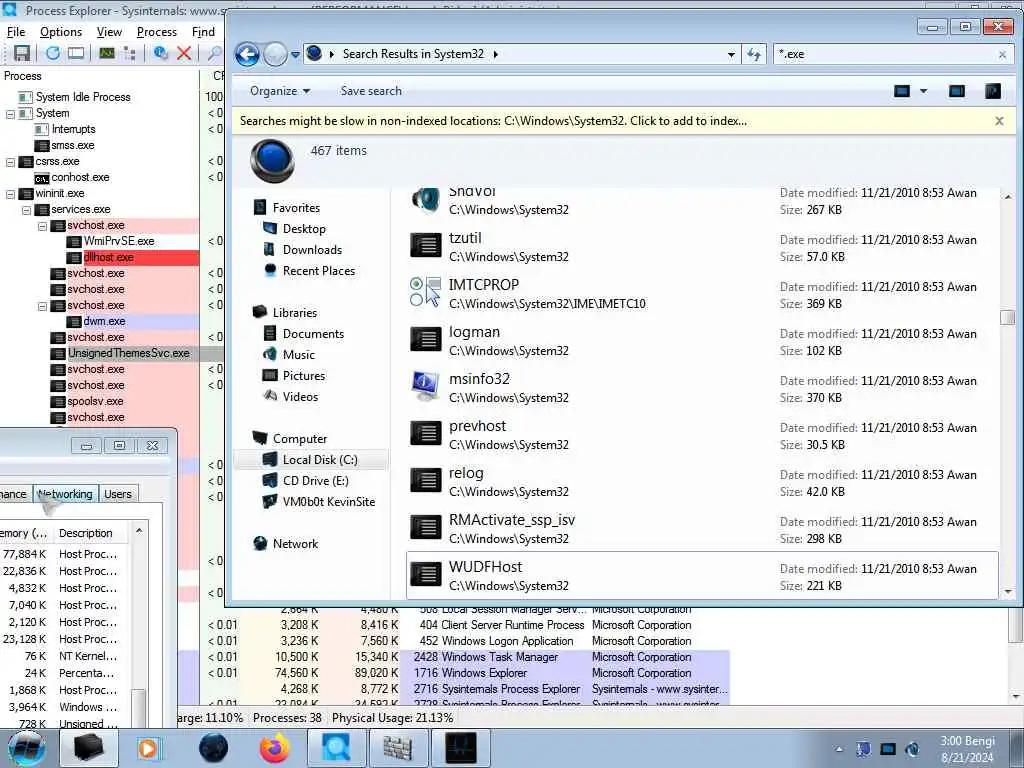Select UnsignedThemesSvc.exe in process tree
The width and height of the screenshot is (1024, 768).
[x=129, y=353]
